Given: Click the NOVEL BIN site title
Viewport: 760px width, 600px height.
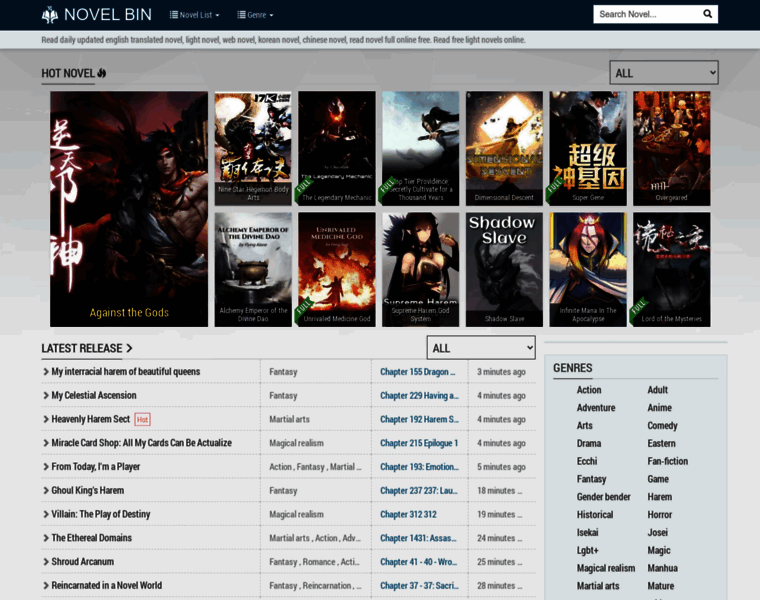Looking at the screenshot, I should click(108, 15).
